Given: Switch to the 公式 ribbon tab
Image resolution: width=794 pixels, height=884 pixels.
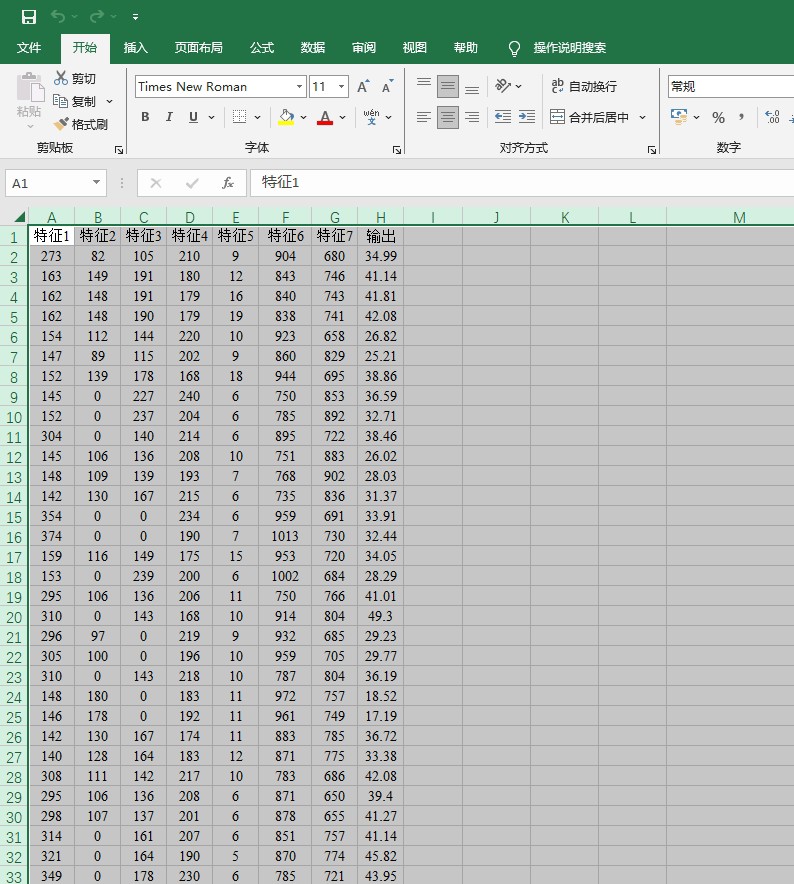Looking at the screenshot, I should coord(262,48).
